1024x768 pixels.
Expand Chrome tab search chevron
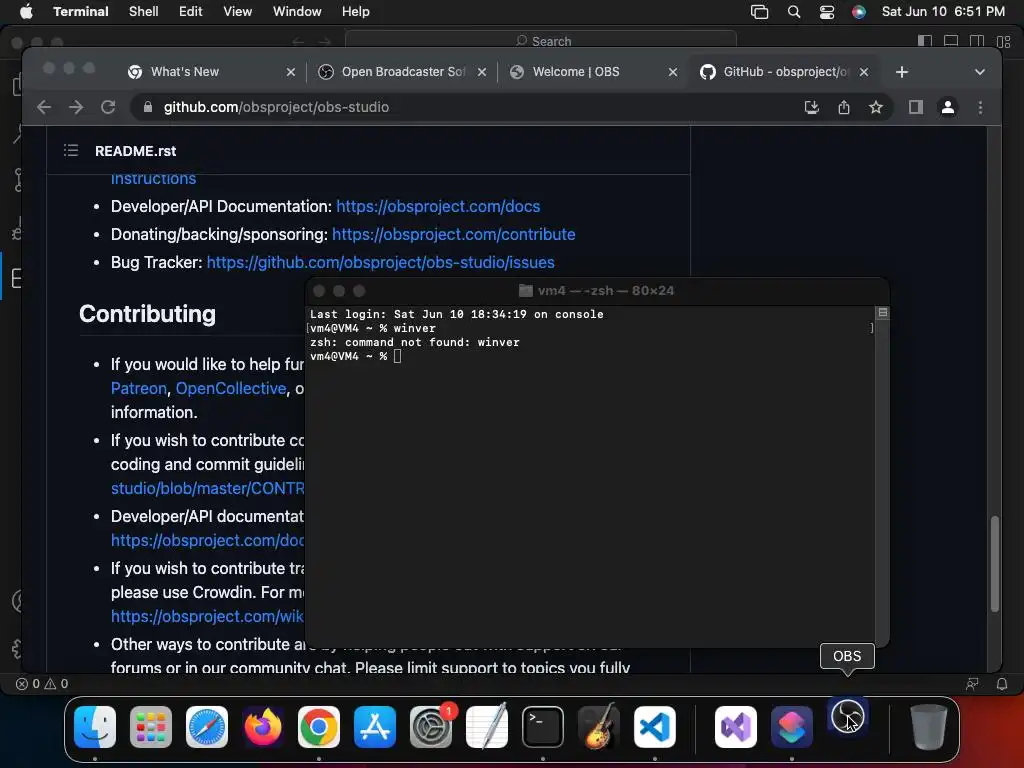980,72
